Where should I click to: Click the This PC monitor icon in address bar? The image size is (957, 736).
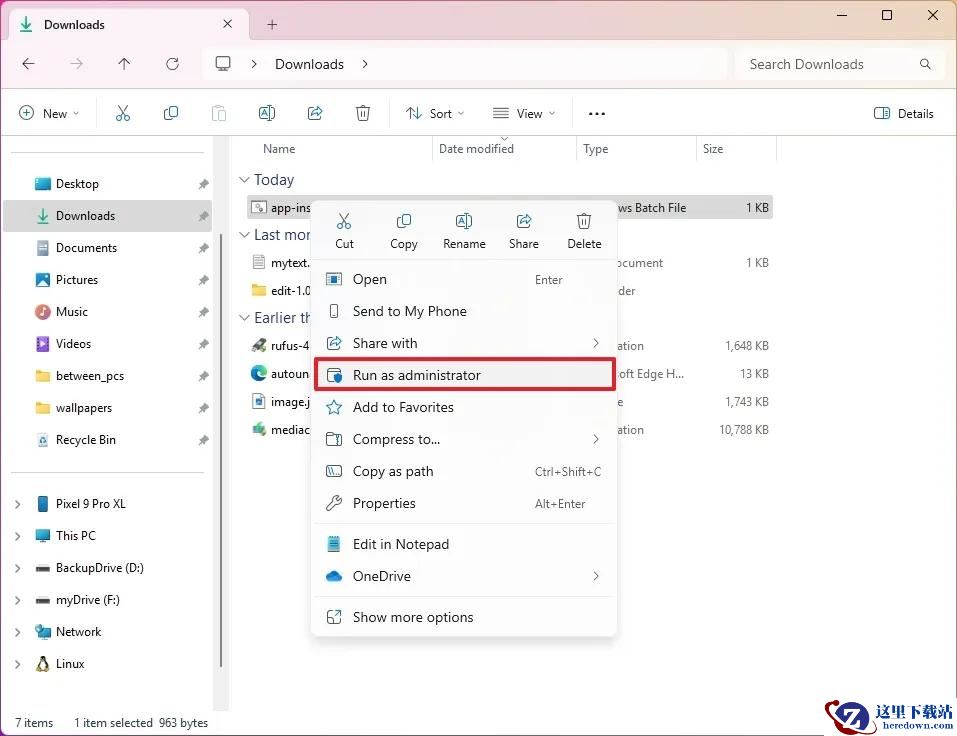pos(223,64)
